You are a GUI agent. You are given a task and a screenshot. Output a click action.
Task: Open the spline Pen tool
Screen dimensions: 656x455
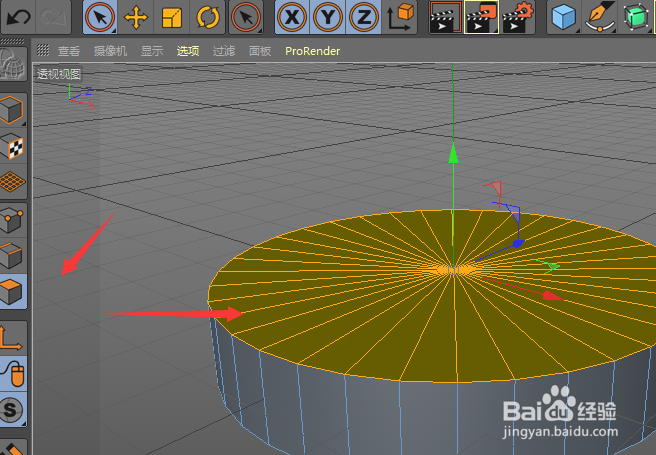(599, 18)
